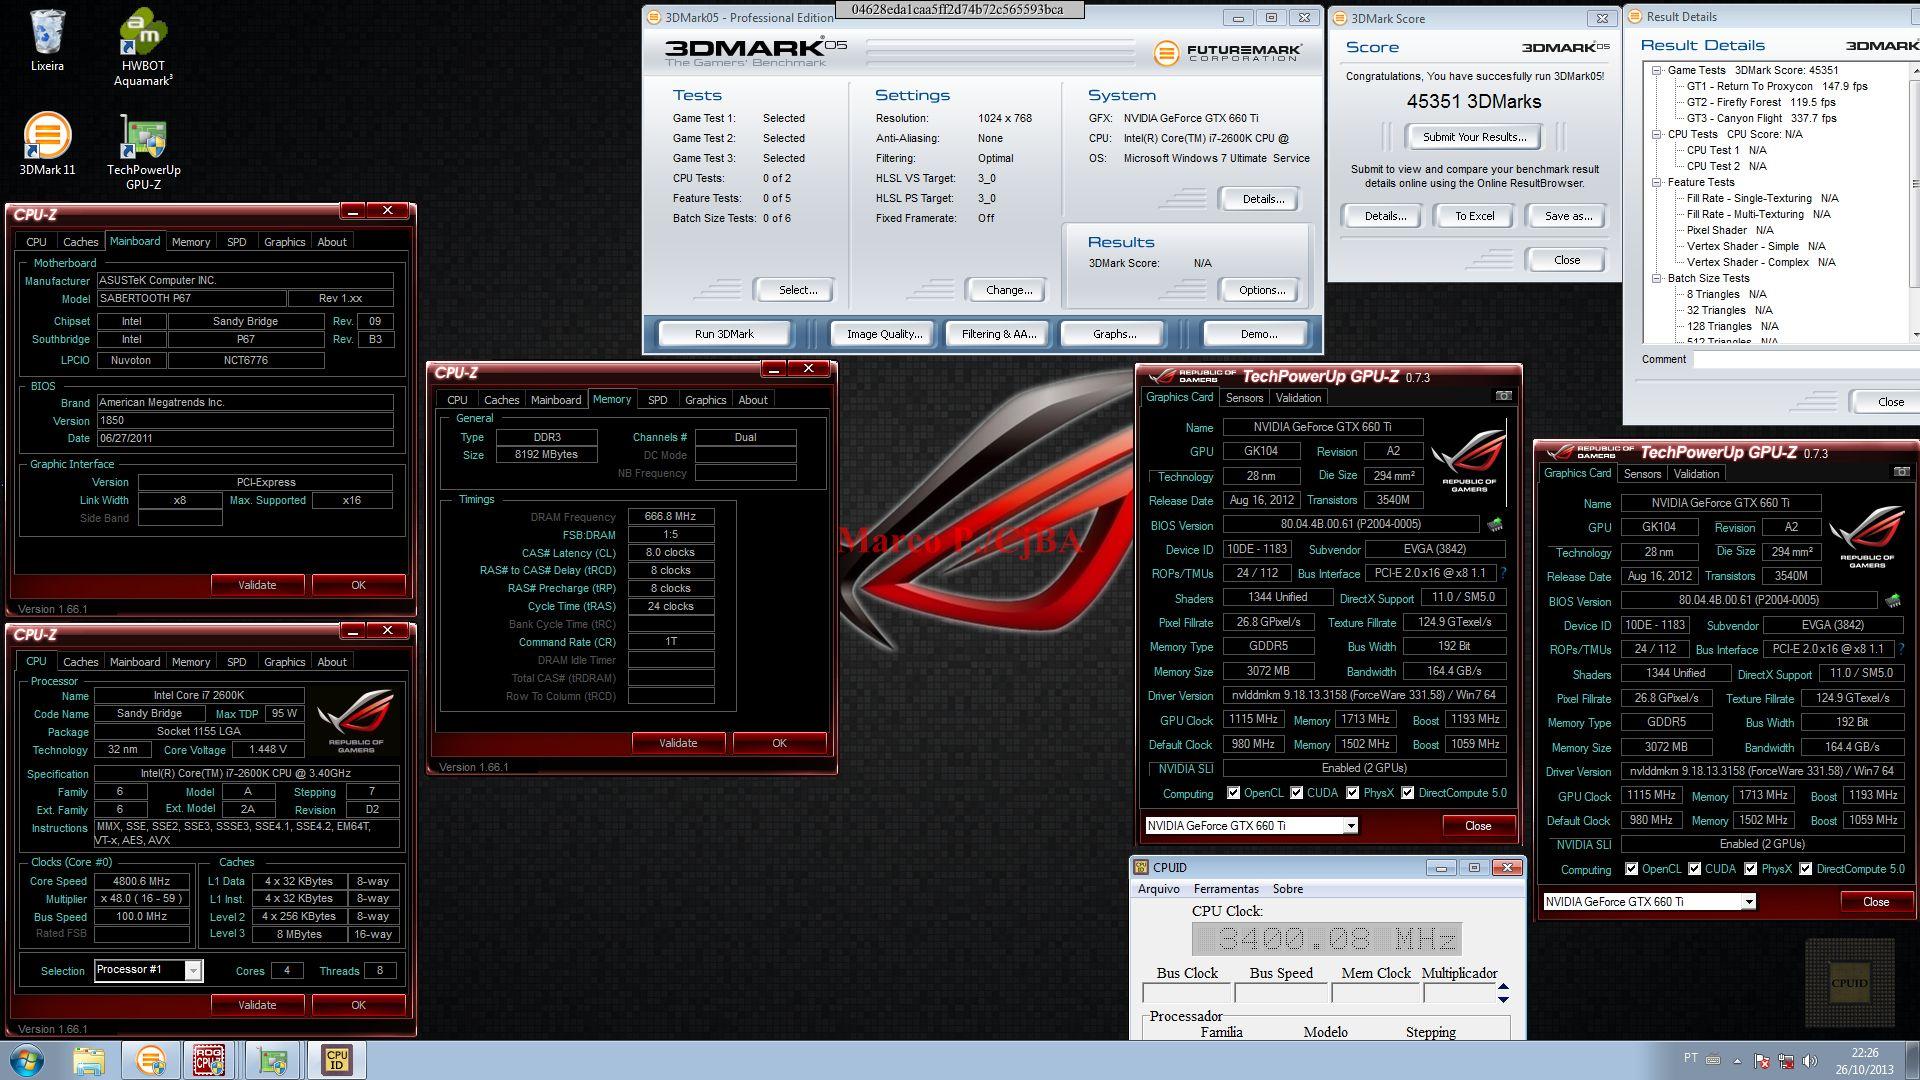Click Bus Interface question mark in GPU-Z above CPUID
The width and height of the screenshot is (1920, 1080).
1503,573
